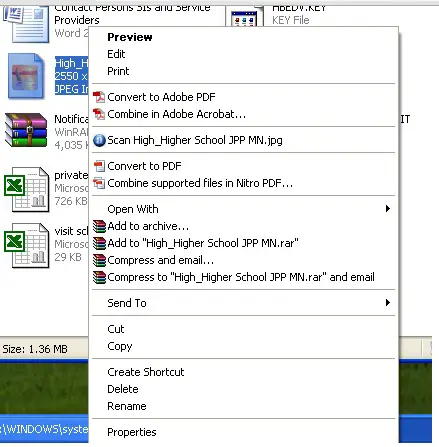Click the WinRAR icon beside Compress and email
This screenshot has height=447, width=439.
pos(99,260)
